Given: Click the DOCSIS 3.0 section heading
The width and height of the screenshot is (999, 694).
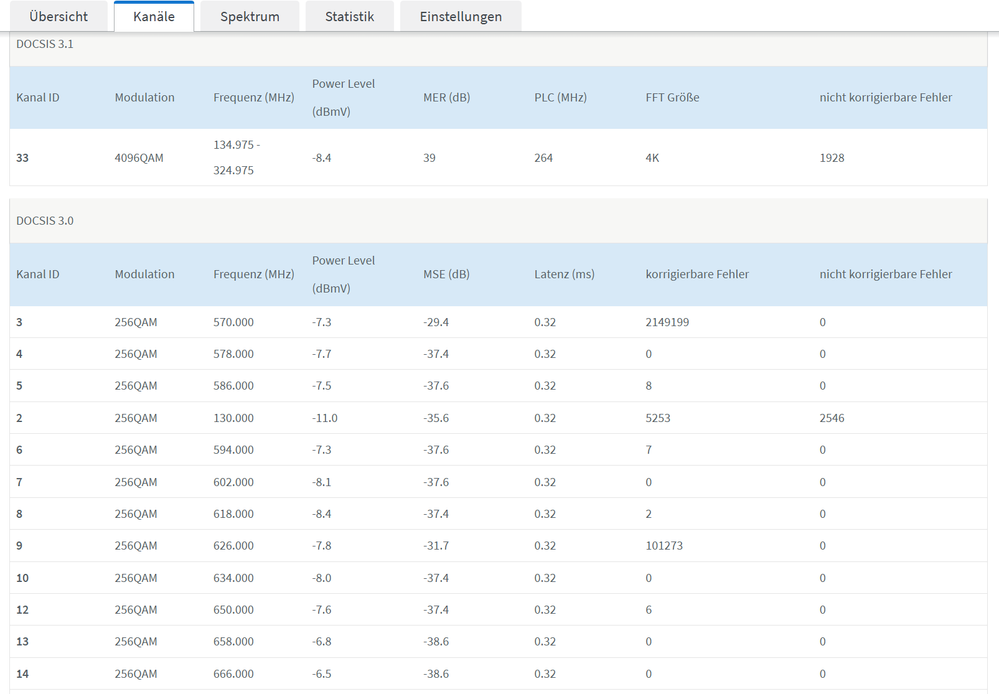Looking at the screenshot, I should (45, 220).
